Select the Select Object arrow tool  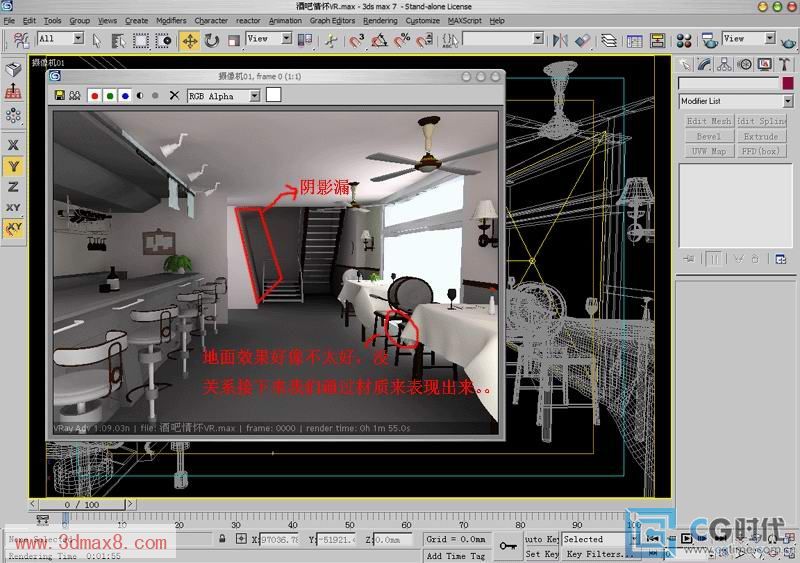coord(96,40)
